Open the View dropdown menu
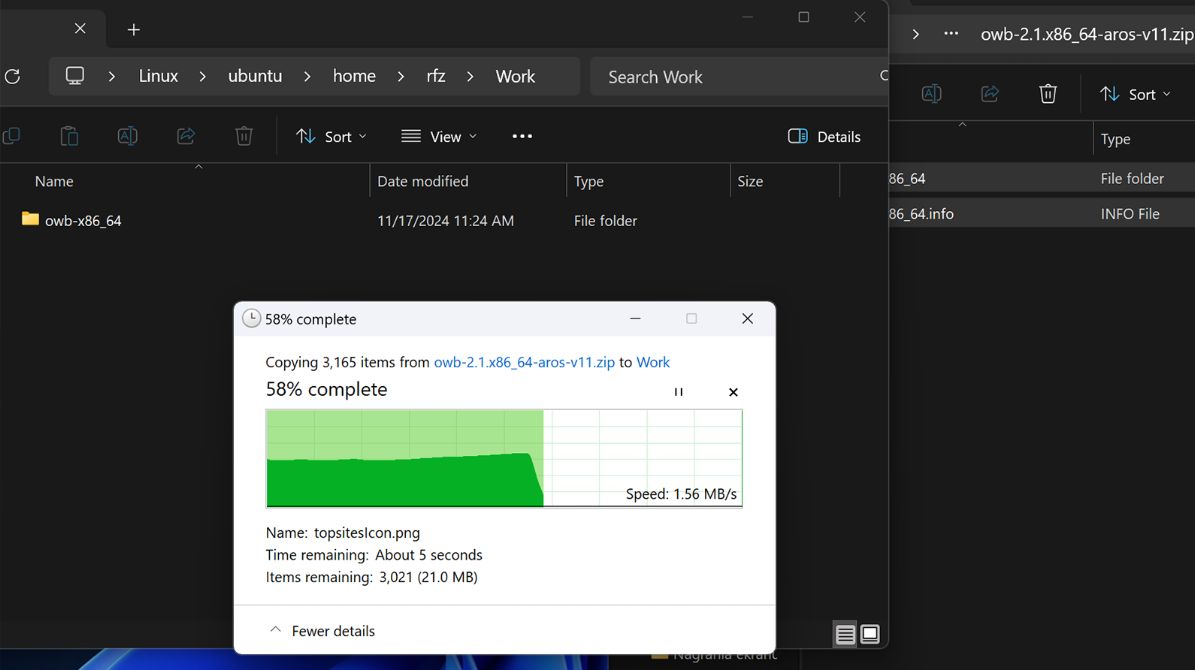1195x670 pixels. tap(439, 136)
